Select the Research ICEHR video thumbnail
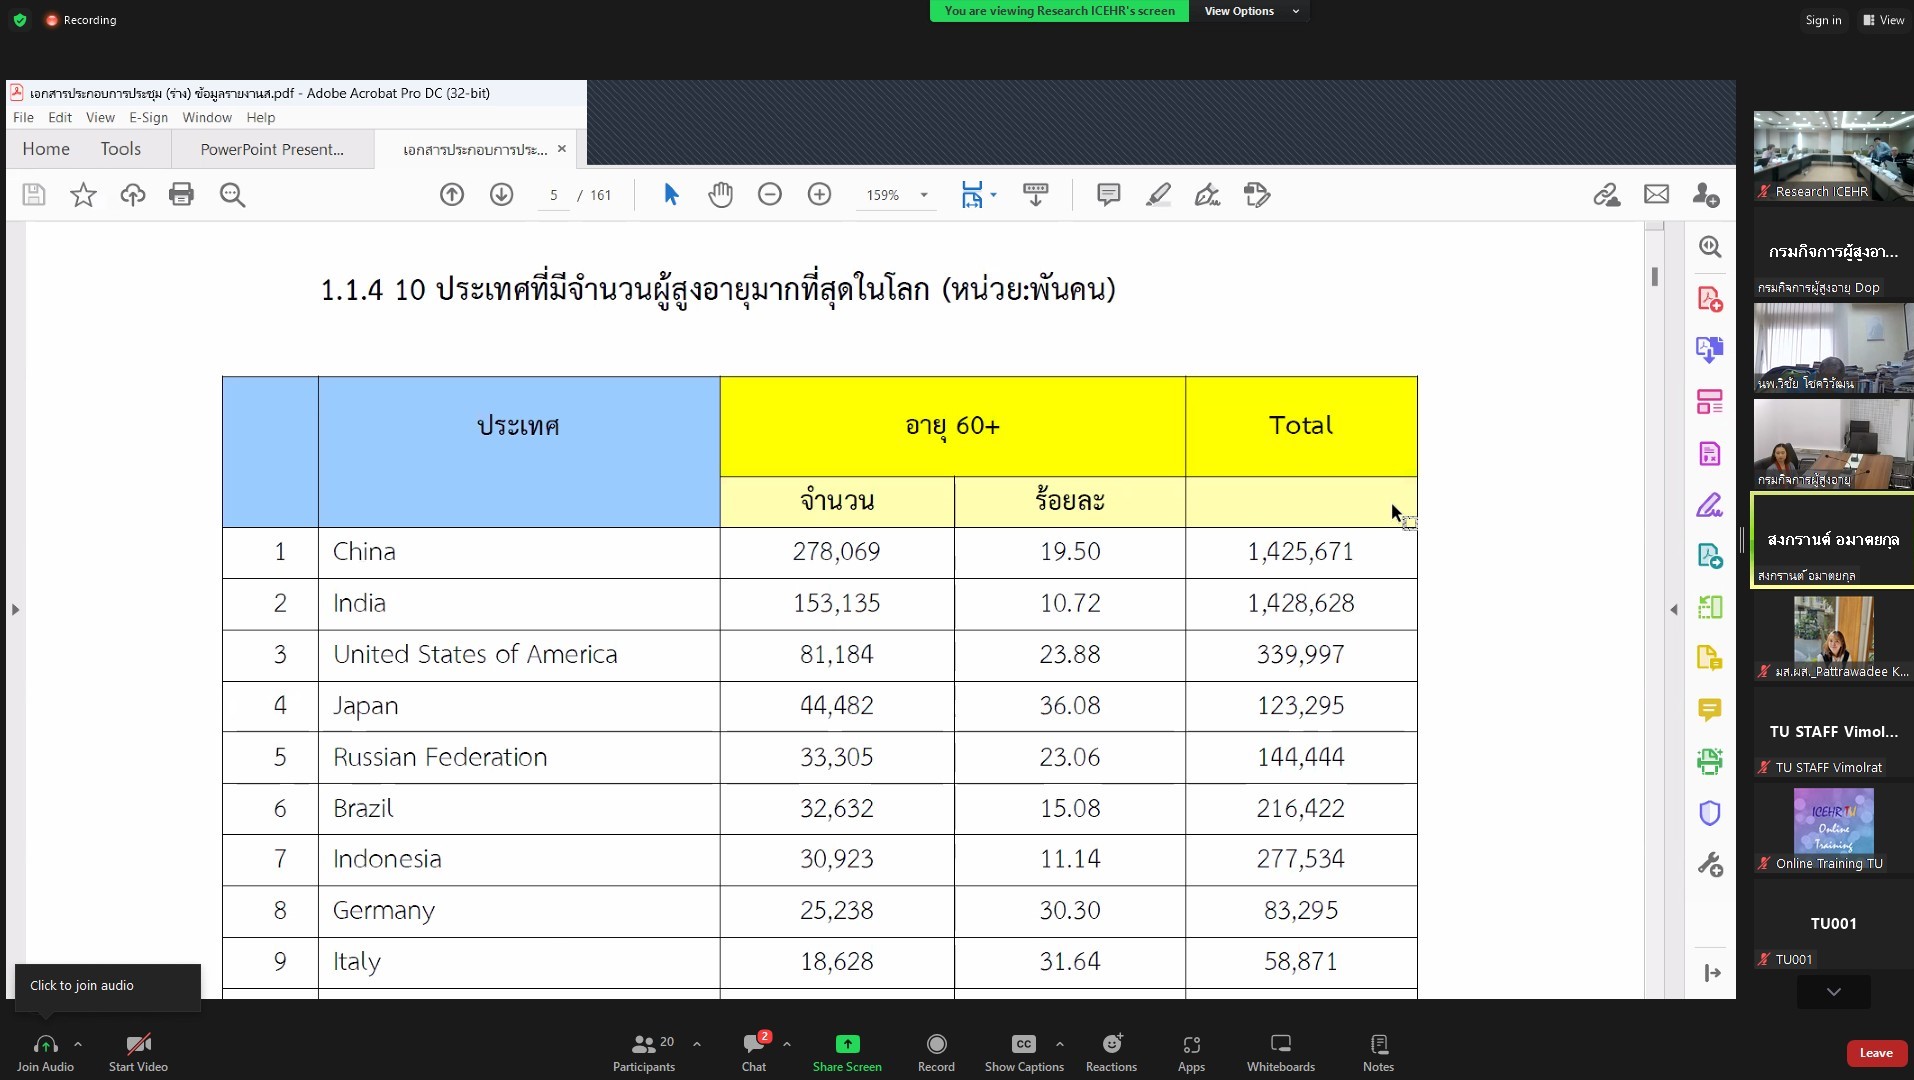 [x=1832, y=156]
